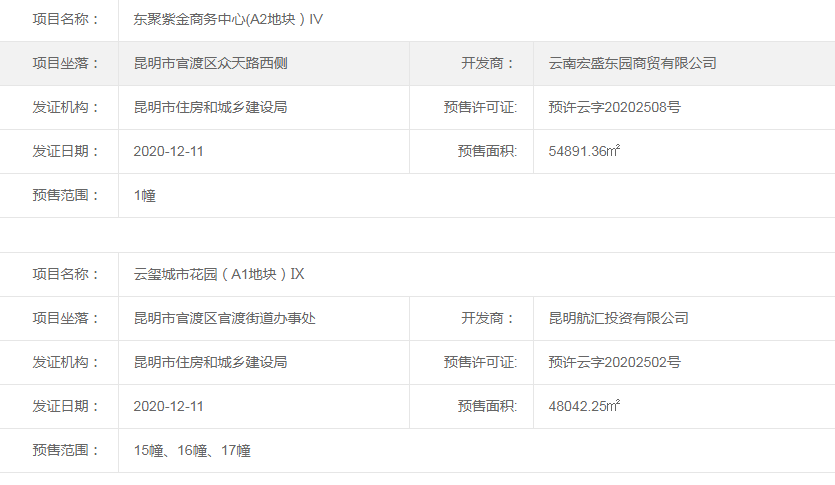Select issue date of 云玺城市花园 project
Viewport: 835px width, 485px height.
pyautogui.click(x=168, y=406)
